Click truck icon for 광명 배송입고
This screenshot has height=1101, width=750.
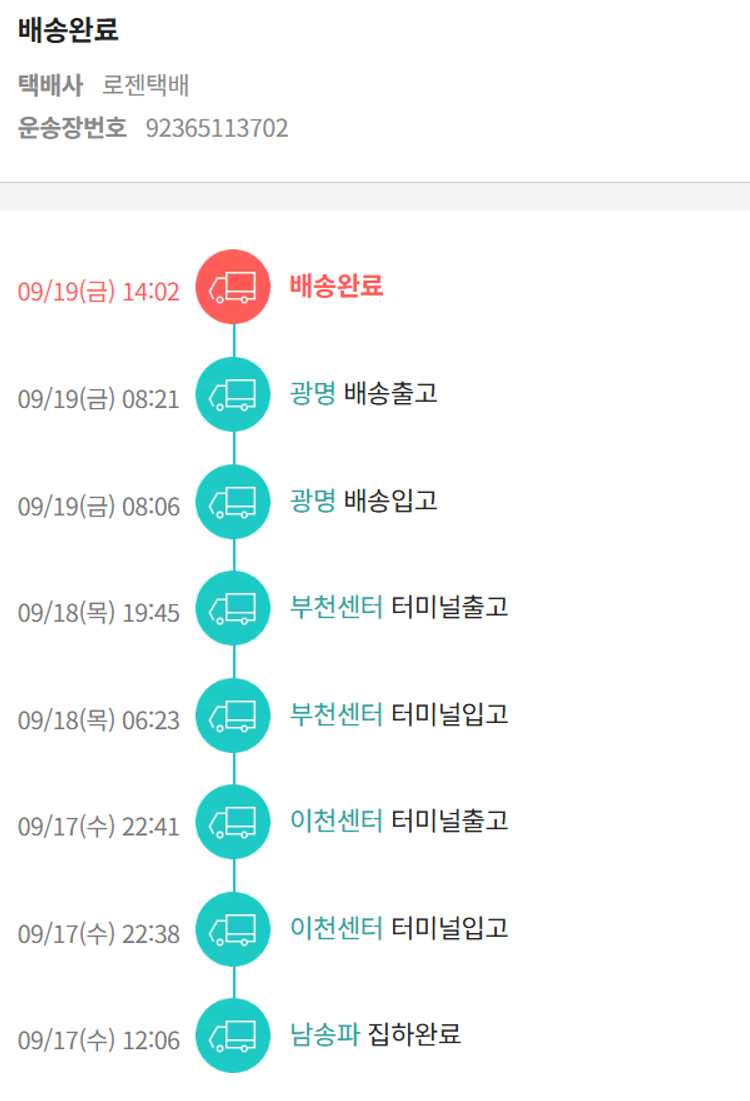[x=233, y=501]
